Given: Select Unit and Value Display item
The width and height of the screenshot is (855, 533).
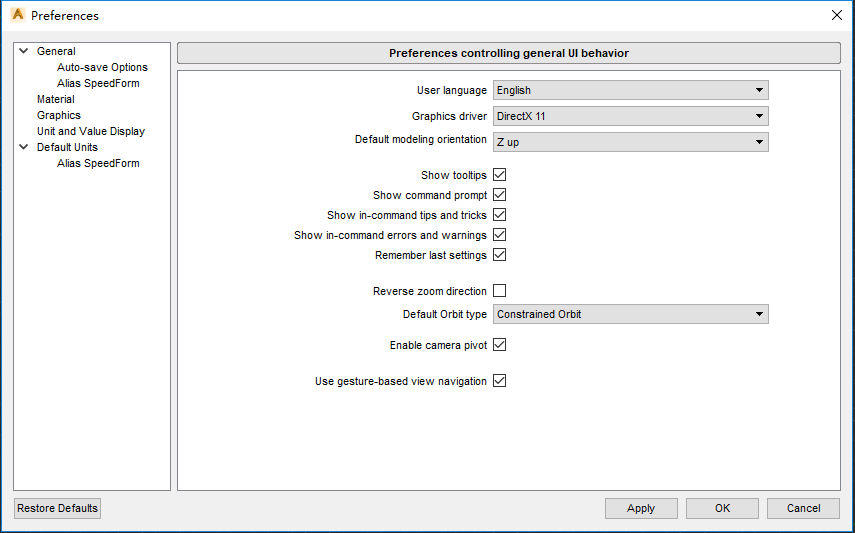Looking at the screenshot, I should point(91,131).
